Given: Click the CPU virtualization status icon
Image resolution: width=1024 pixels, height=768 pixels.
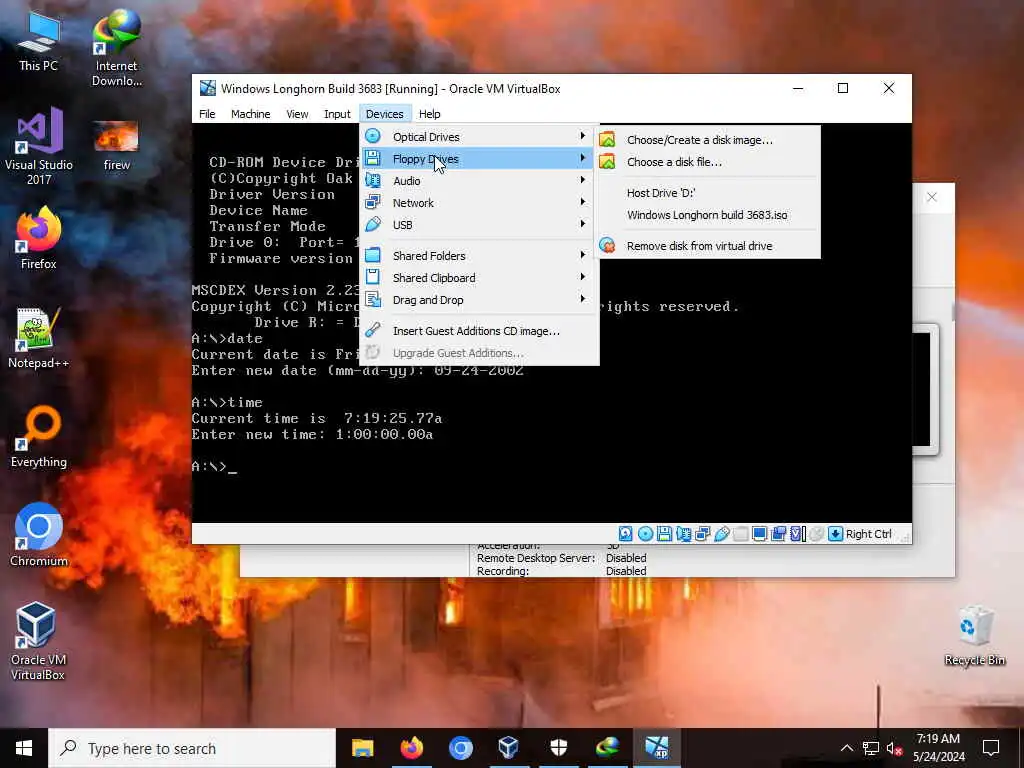Looking at the screenshot, I should point(797,534).
